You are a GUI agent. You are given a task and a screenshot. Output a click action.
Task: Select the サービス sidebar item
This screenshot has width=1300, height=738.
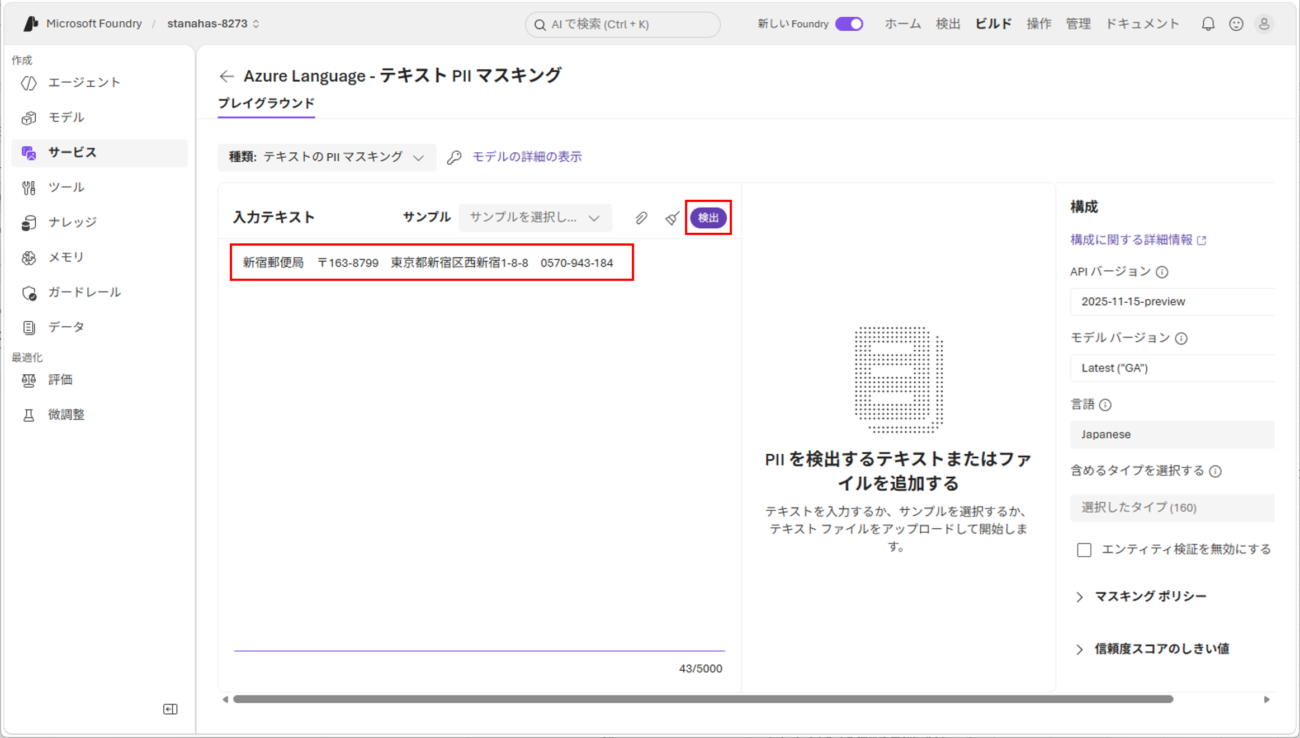[99, 152]
